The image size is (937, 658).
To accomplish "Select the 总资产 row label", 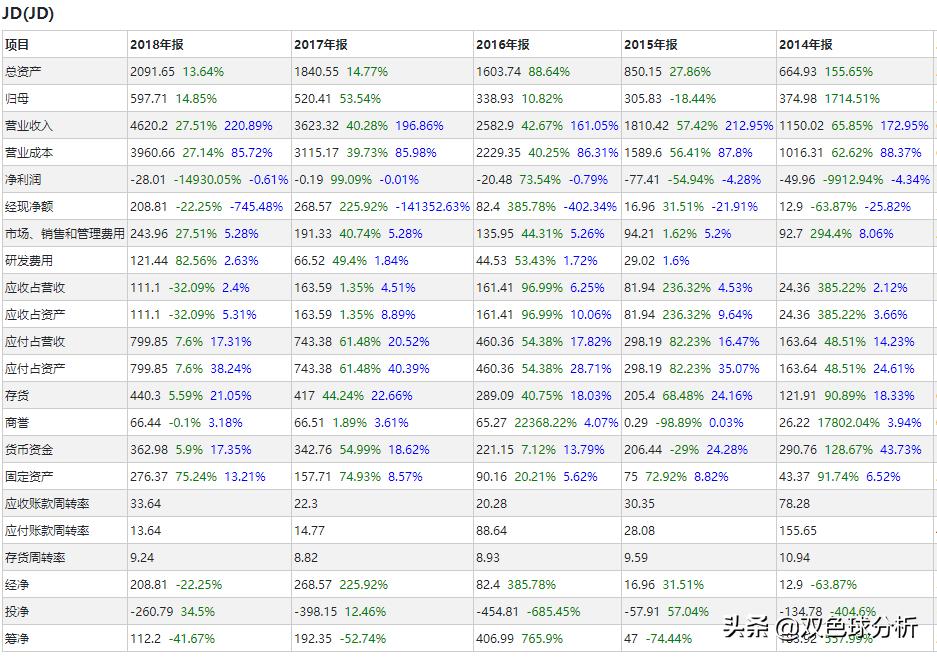I will (24, 72).
